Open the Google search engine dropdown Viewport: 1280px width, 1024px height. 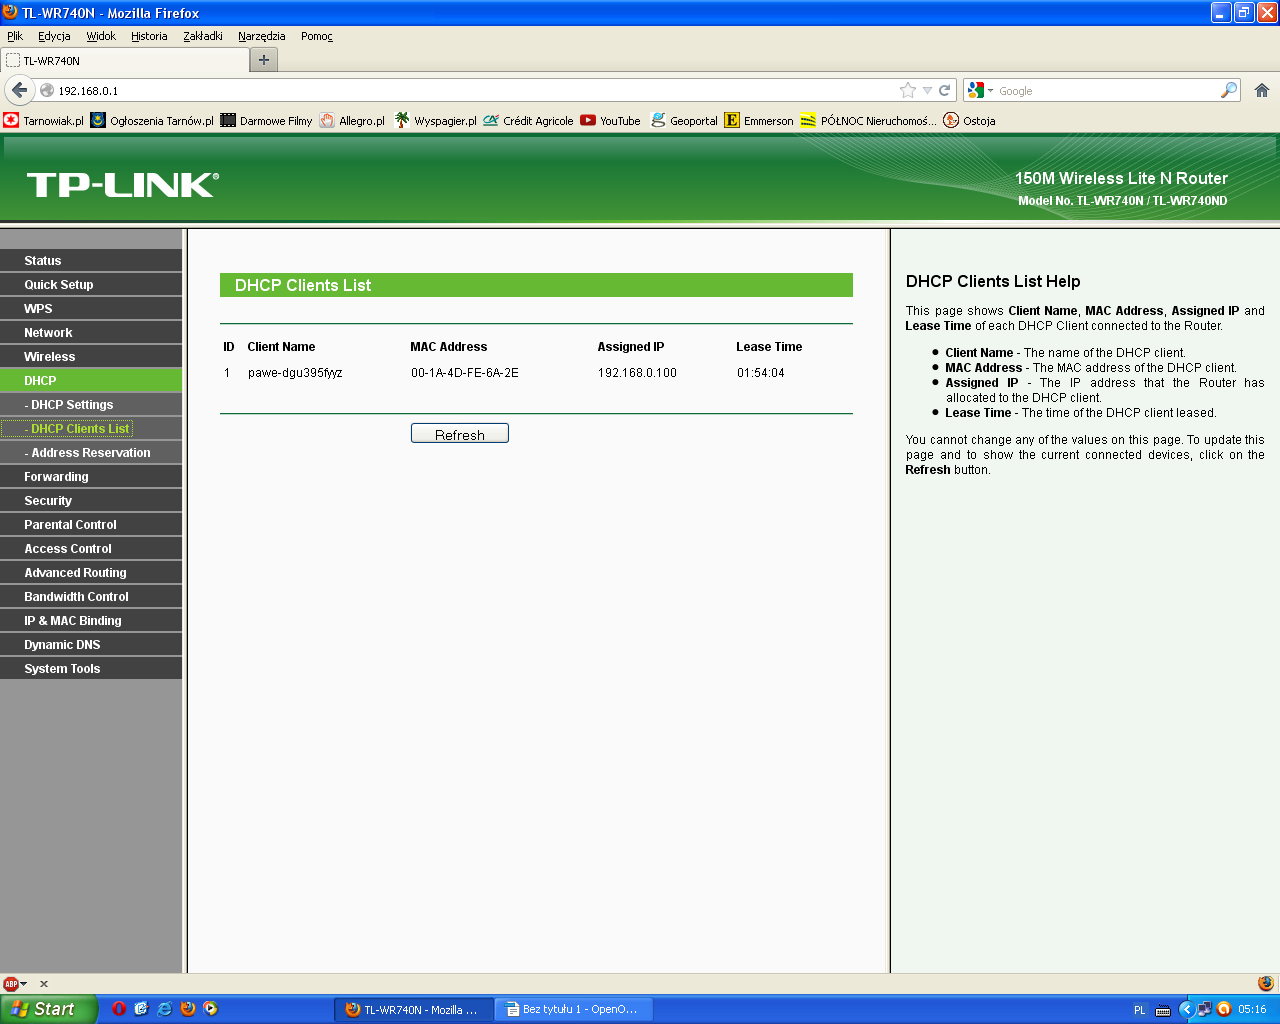coord(980,90)
